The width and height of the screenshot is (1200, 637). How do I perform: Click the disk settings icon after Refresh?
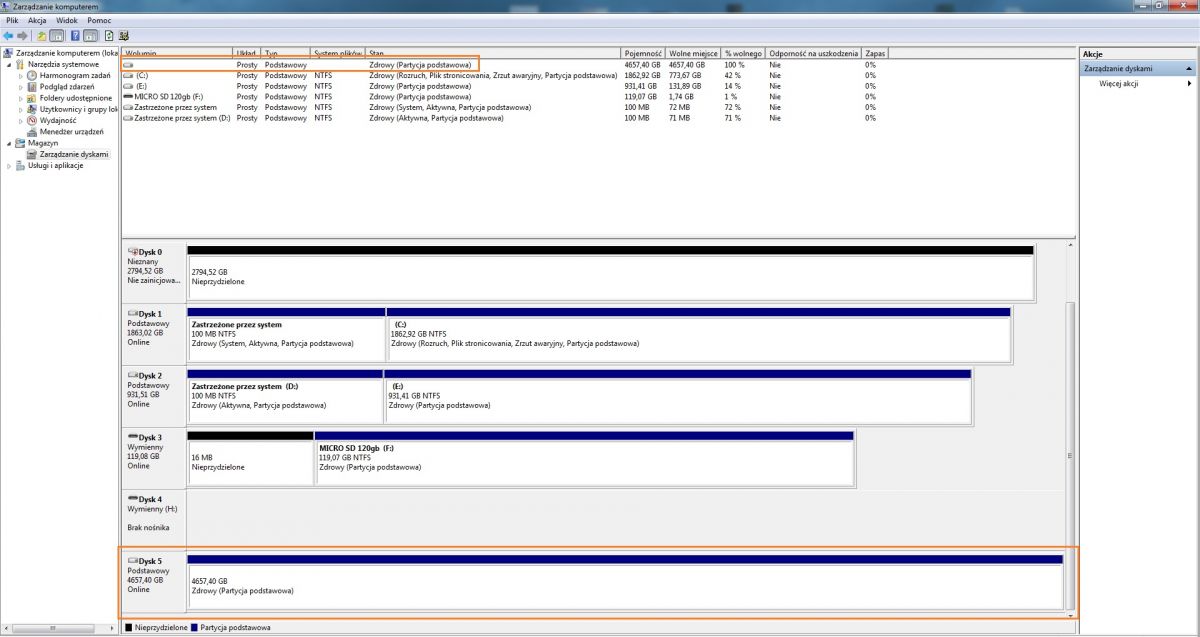point(123,35)
